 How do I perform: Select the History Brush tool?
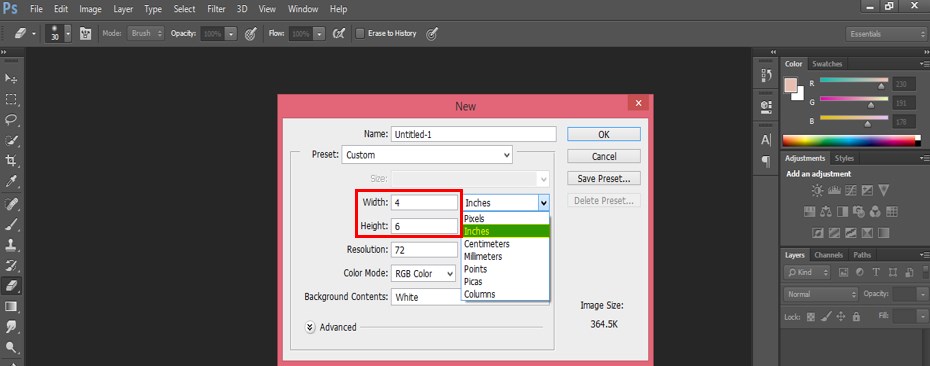click(x=11, y=265)
